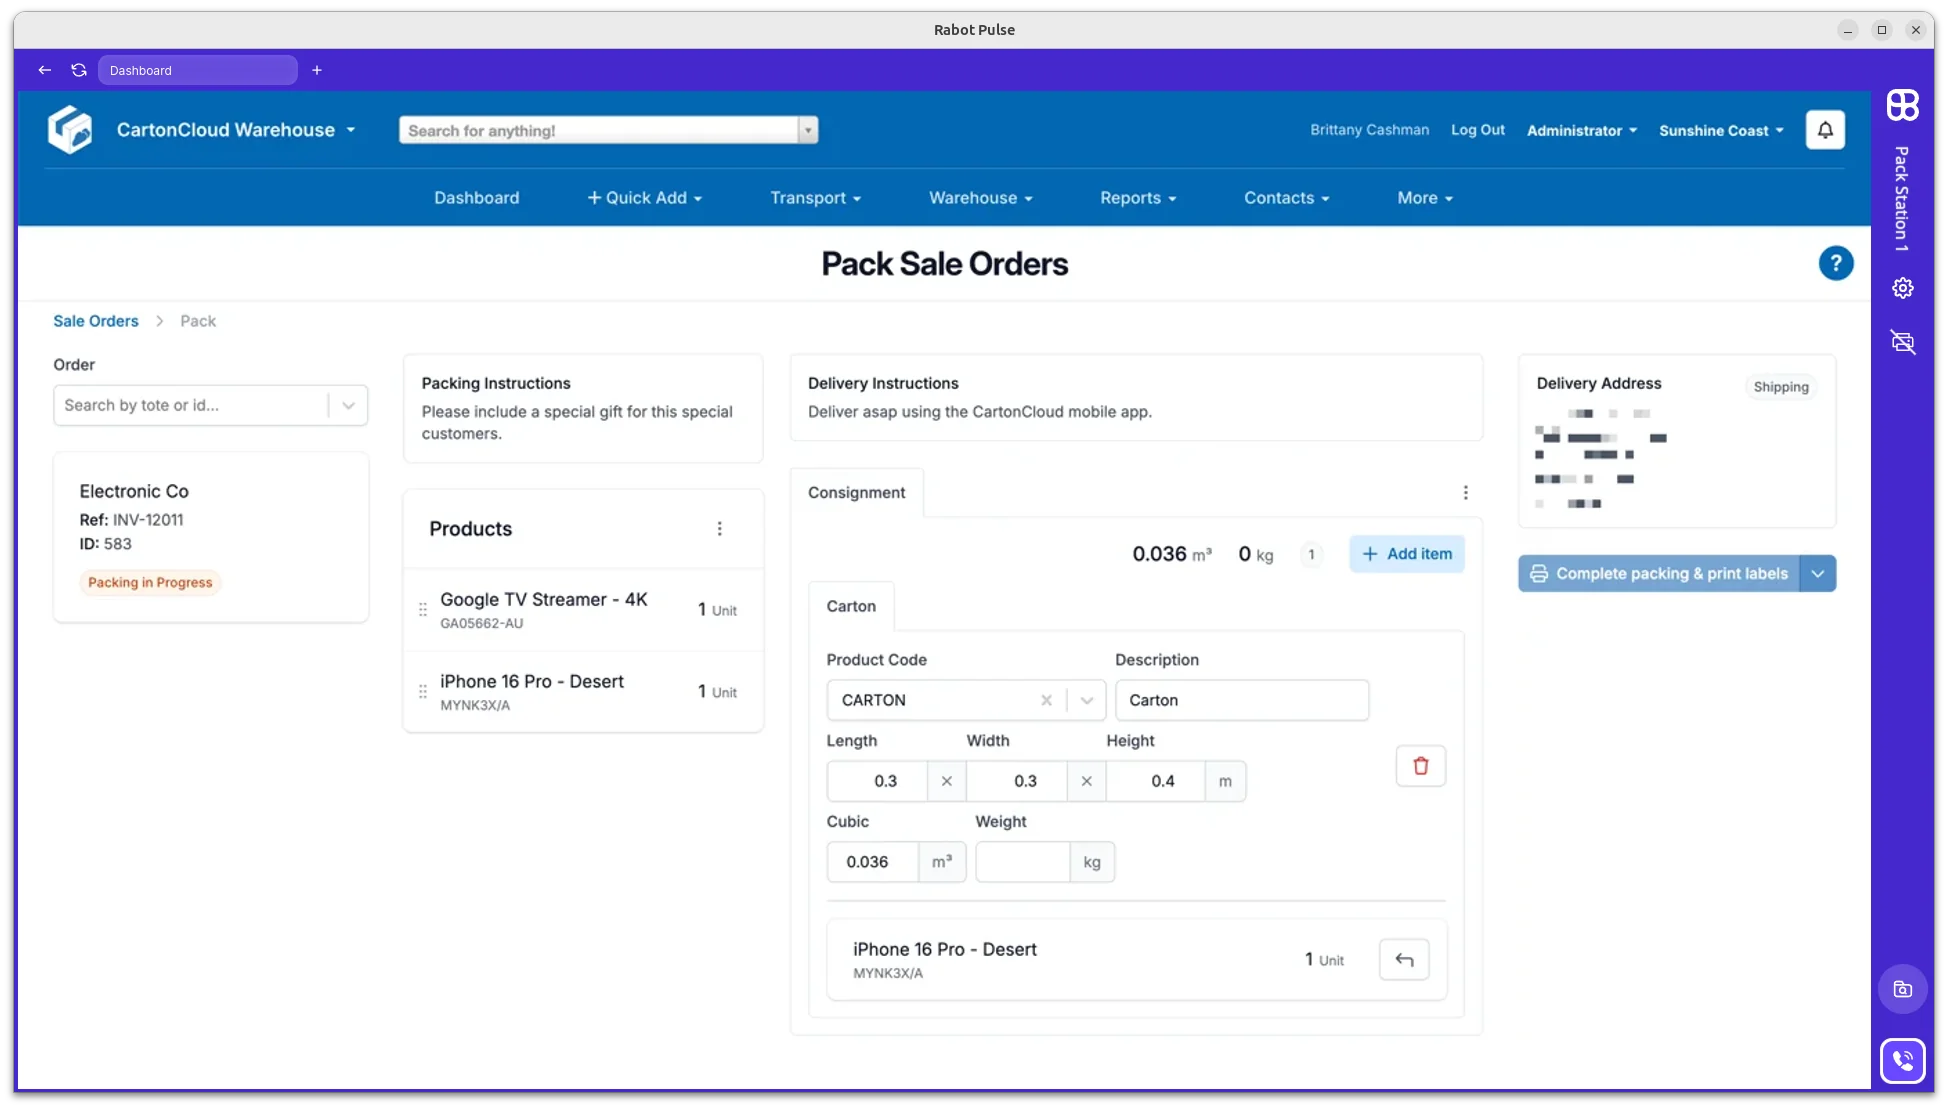Click the Sale Orders breadcrumb link
Screen dimensions: 1948x1109
pyautogui.click(x=95, y=320)
